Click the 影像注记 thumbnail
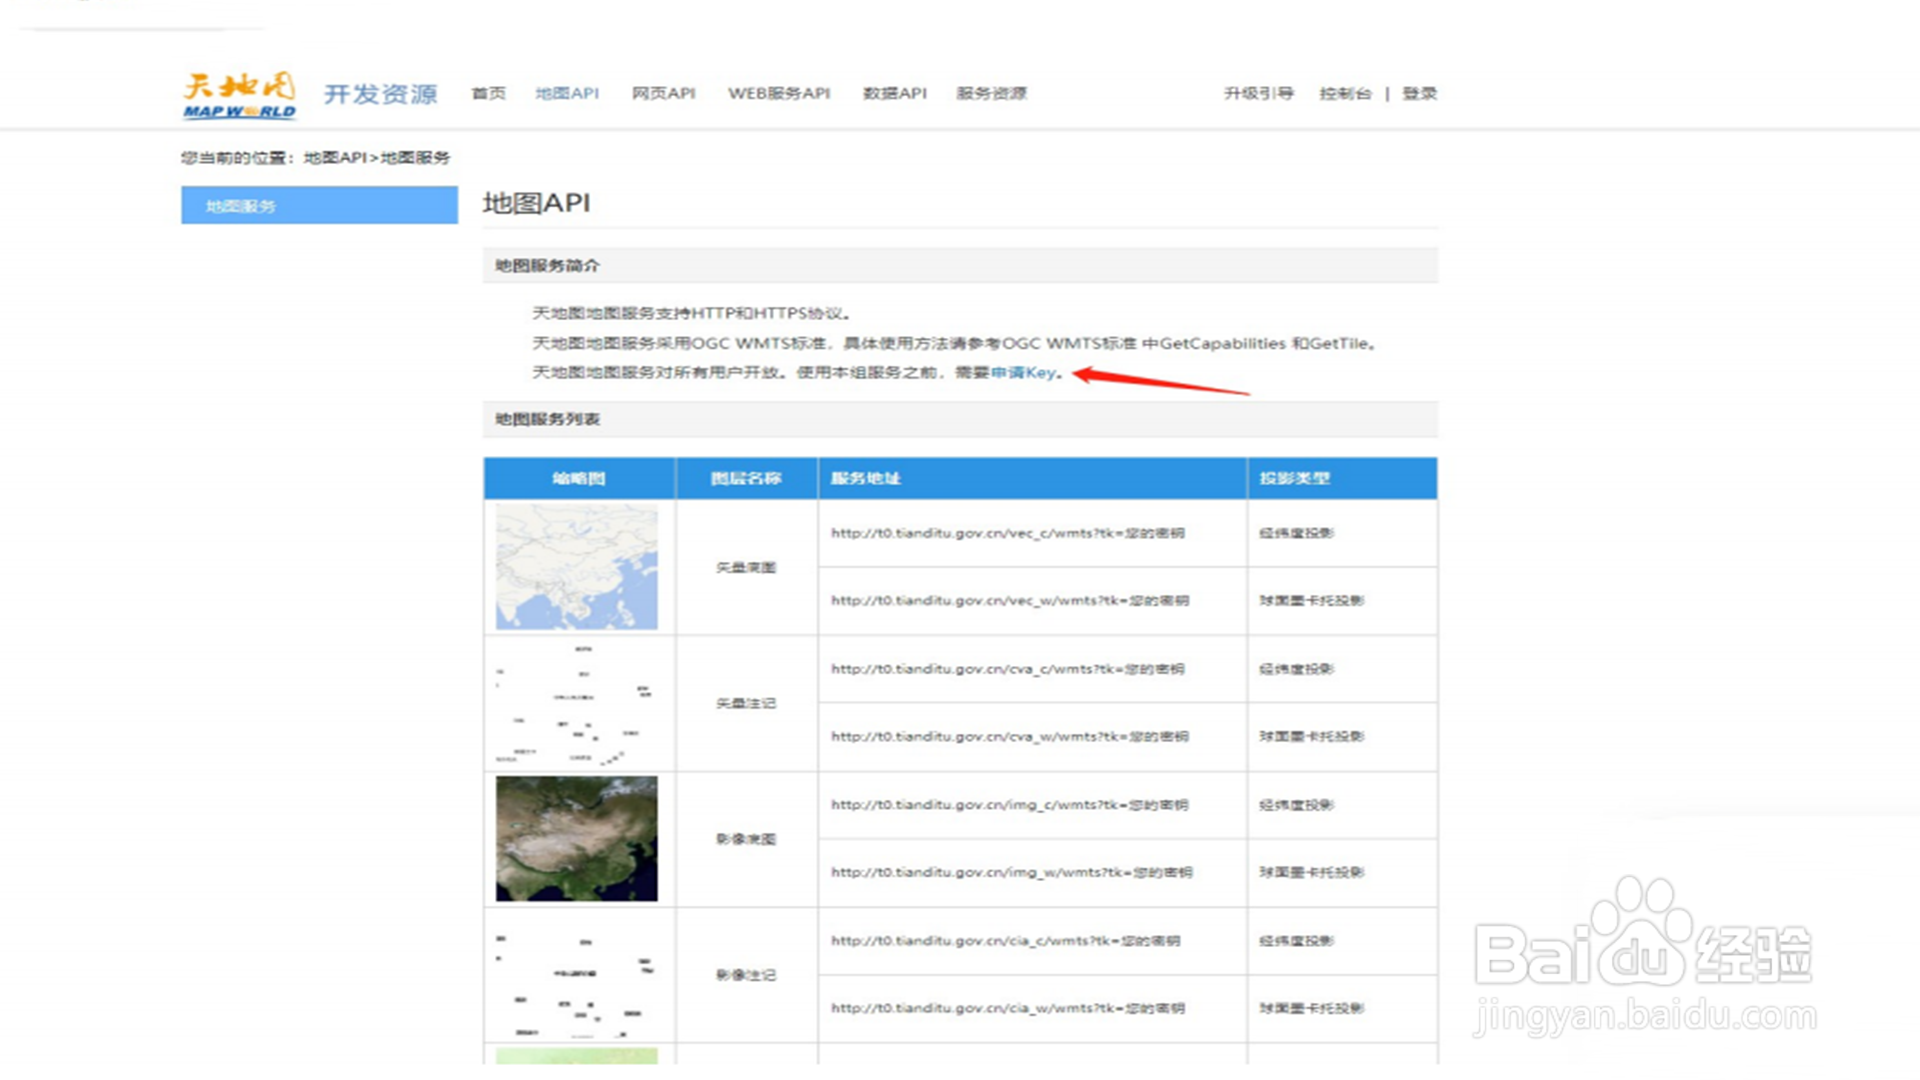The height and width of the screenshot is (1080, 1920). [577, 975]
